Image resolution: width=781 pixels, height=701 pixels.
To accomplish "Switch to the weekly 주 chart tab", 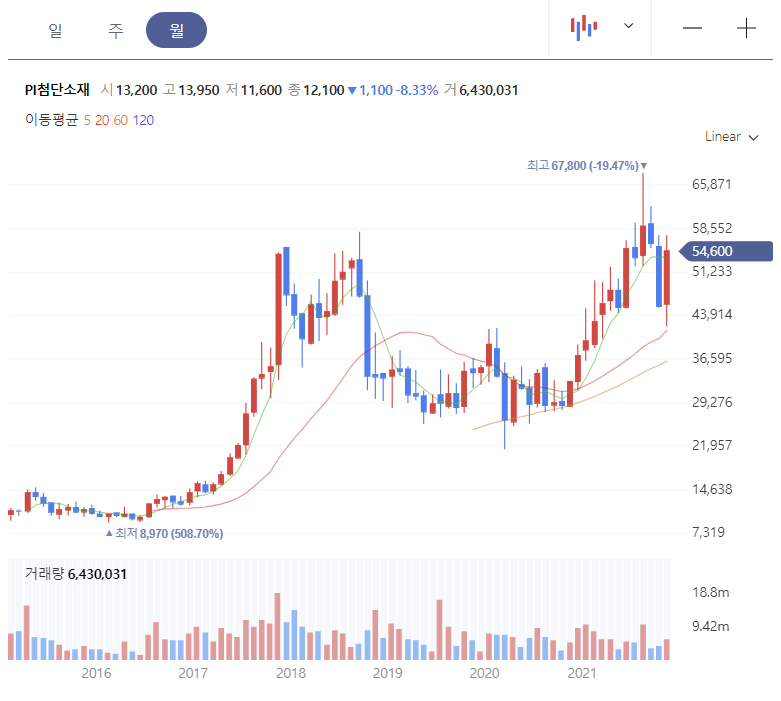I will [116, 30].
